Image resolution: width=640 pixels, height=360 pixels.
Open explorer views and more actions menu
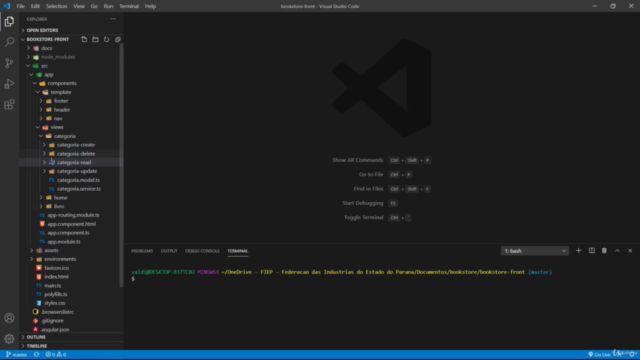[113, 19]
